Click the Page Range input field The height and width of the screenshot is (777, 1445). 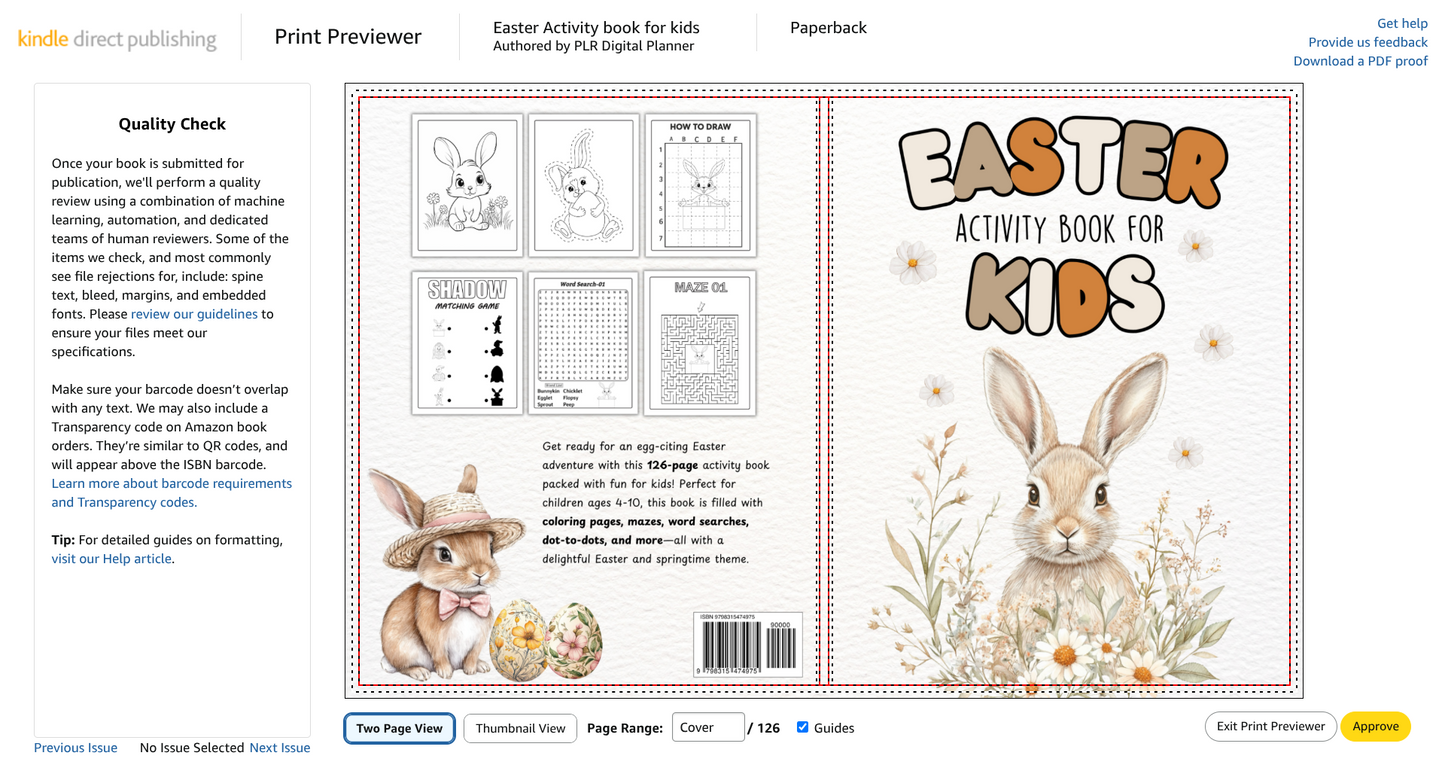707,727
